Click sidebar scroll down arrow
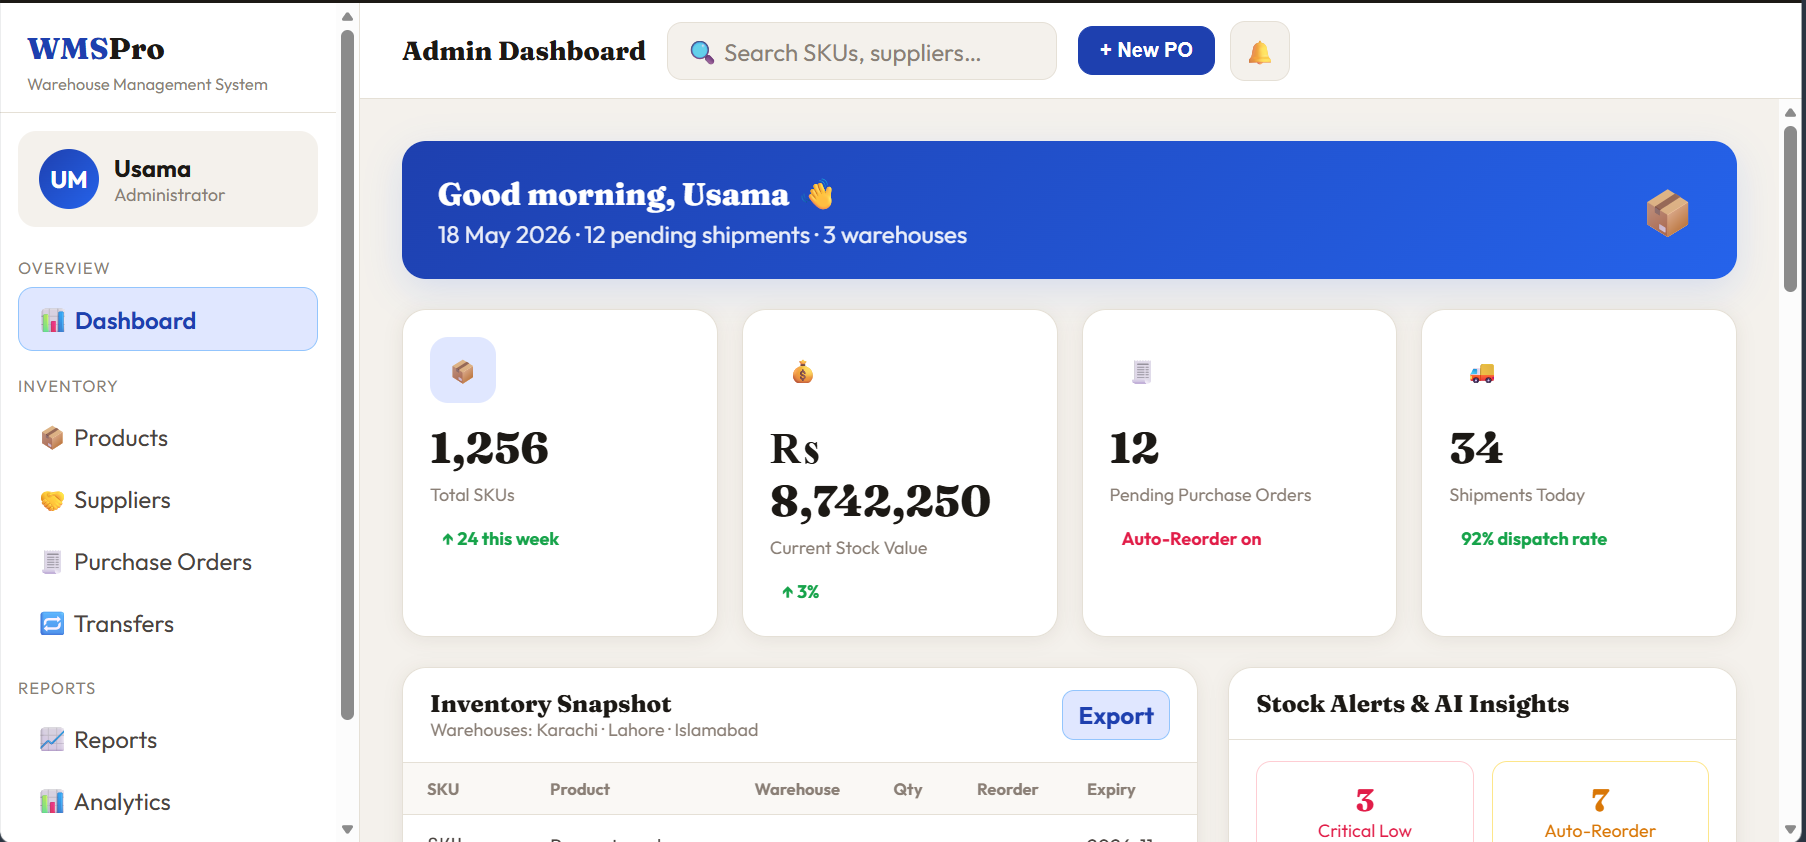This screenshot has height=842, width=1806. tap(347, 829)
